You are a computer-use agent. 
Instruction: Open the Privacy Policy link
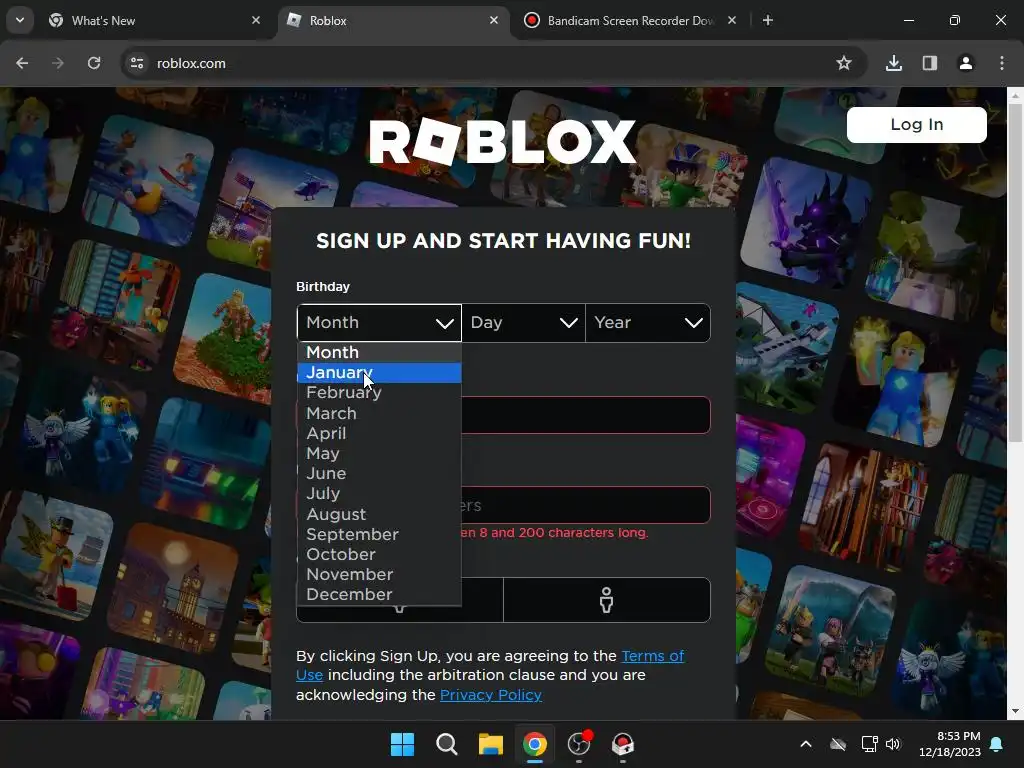coord(491,695)
